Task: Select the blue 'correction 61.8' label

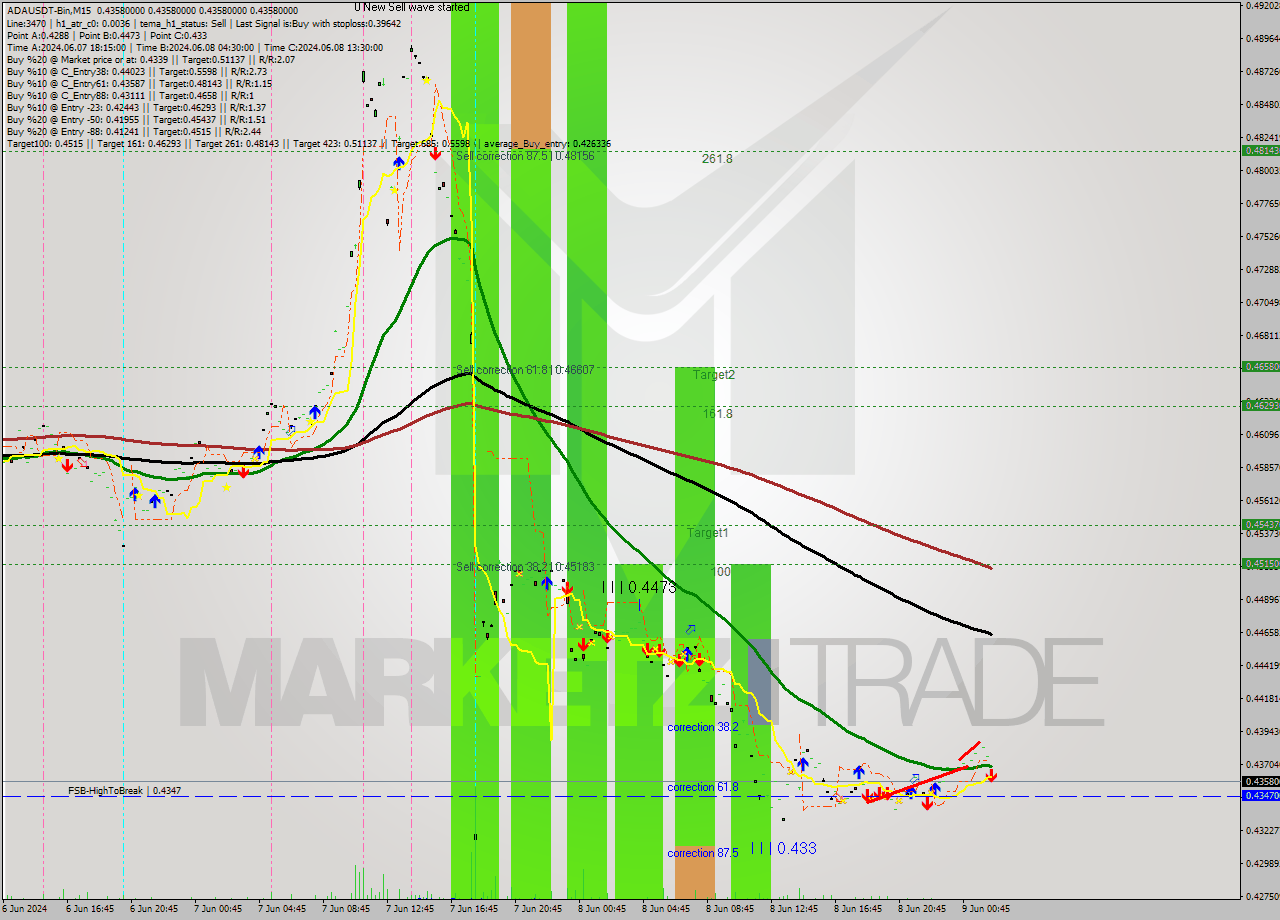Action: 703,787
